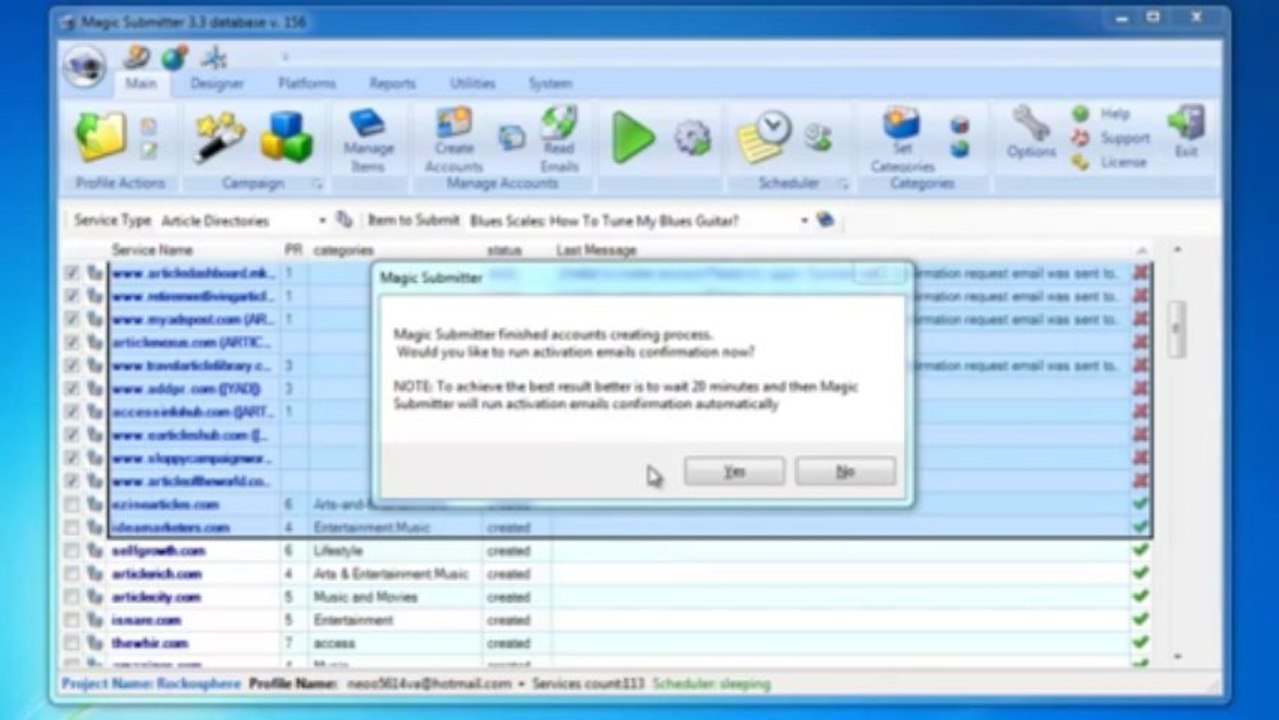The width and height of the screenshot is (1279, 720).
Task: Sort by the PR column header
Action: coord(295,250)
